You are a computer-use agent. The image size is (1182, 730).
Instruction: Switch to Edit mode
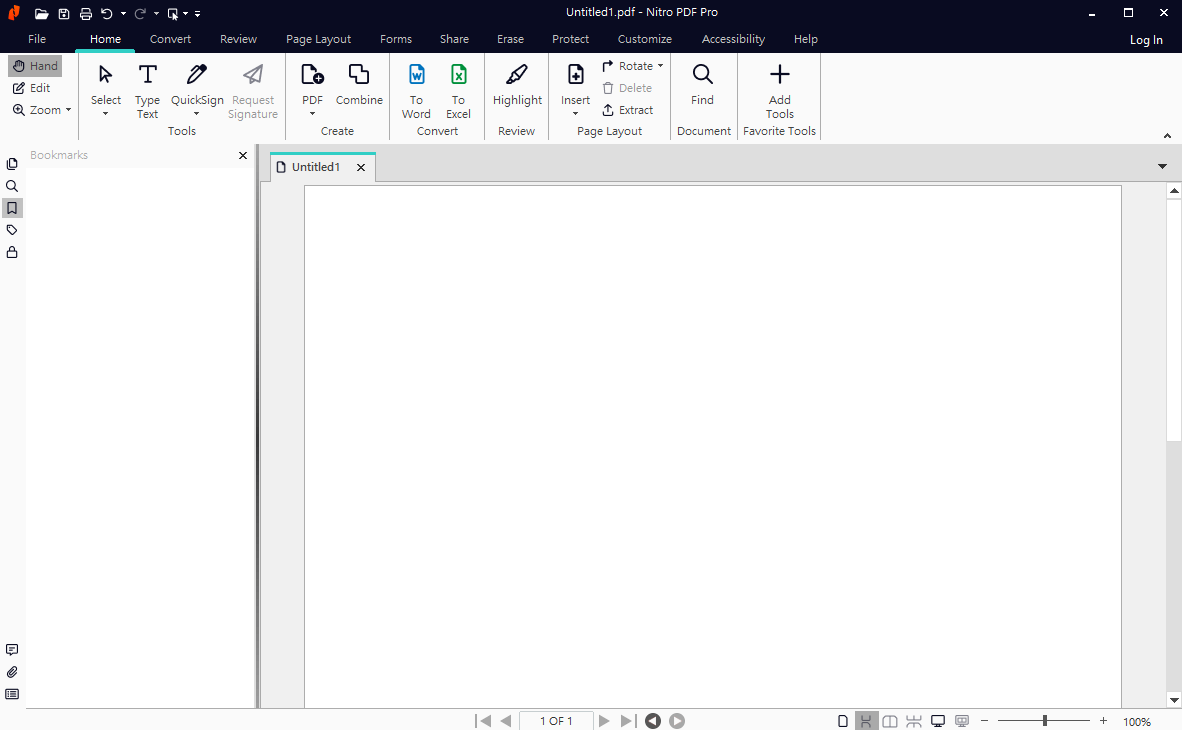tap(31, 88)
